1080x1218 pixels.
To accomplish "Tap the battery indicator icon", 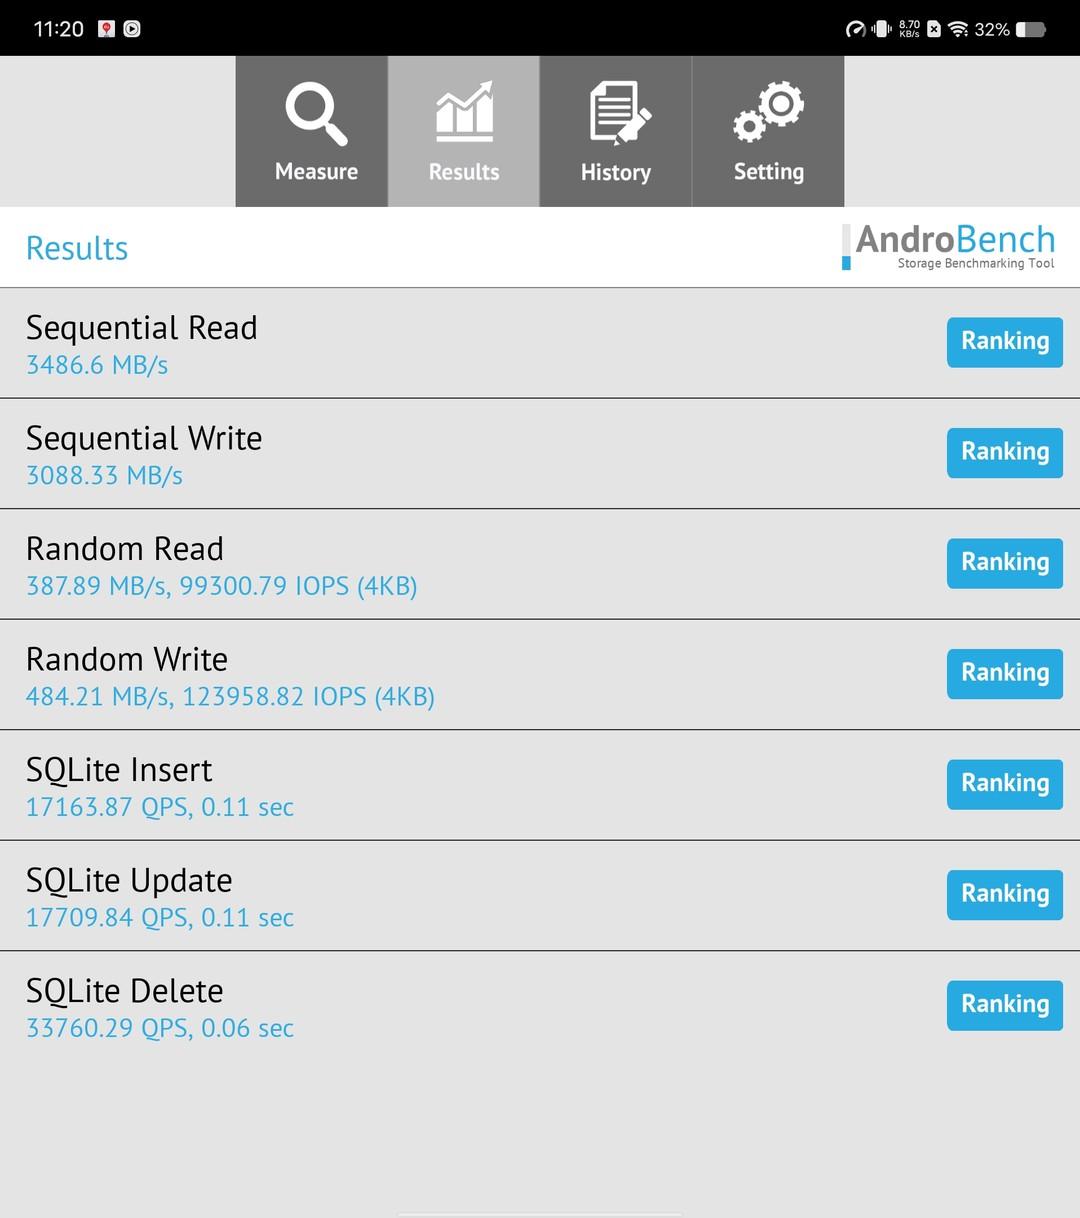I will pos(1031,29).
